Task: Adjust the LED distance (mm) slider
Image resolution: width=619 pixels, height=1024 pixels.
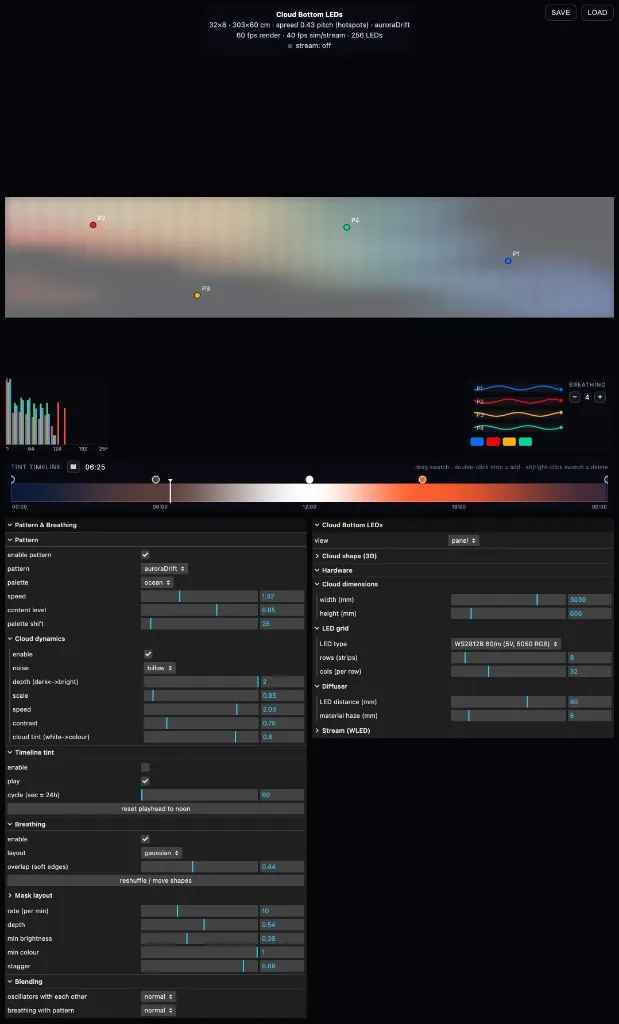Action: tap(508, 702)
